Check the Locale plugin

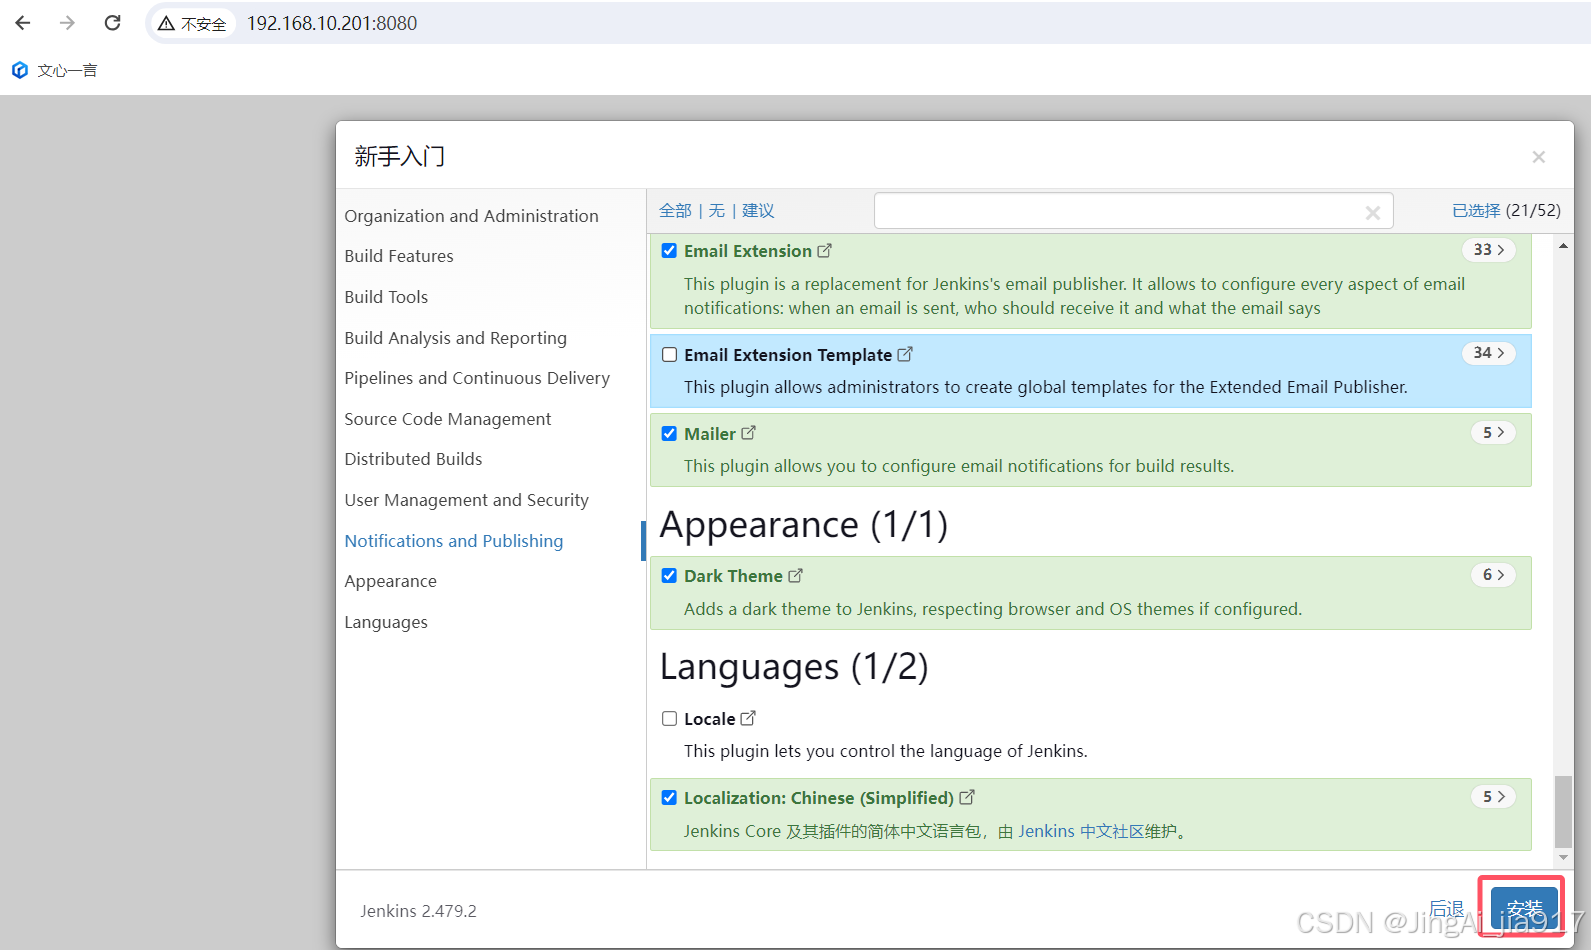tap(669, 719)
